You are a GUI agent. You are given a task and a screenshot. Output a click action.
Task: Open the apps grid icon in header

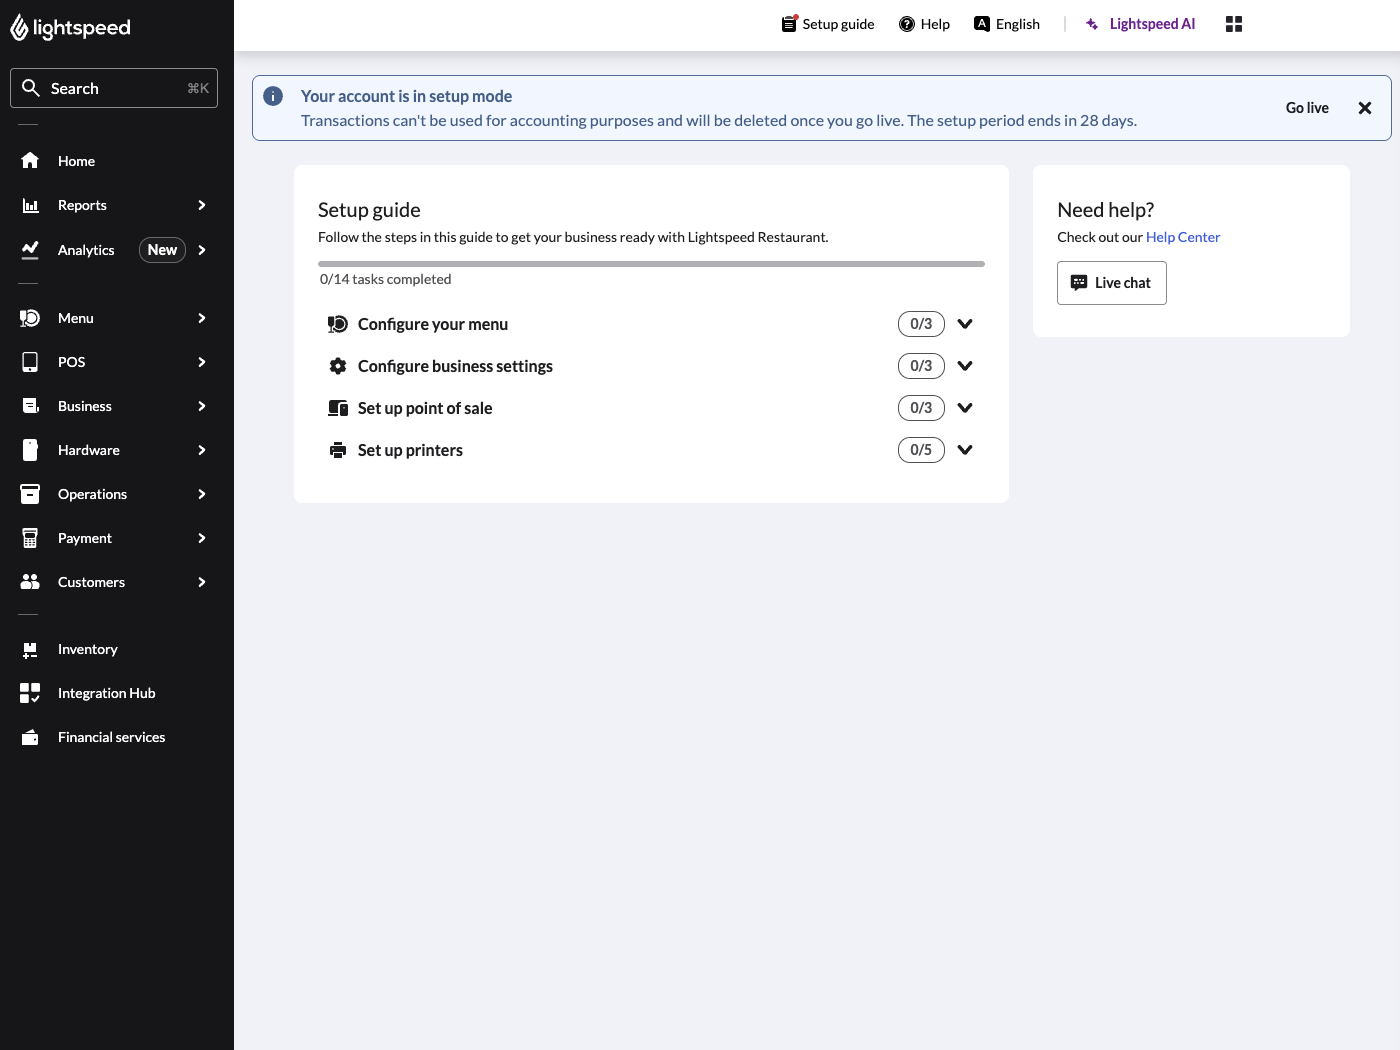[1233, 23]
